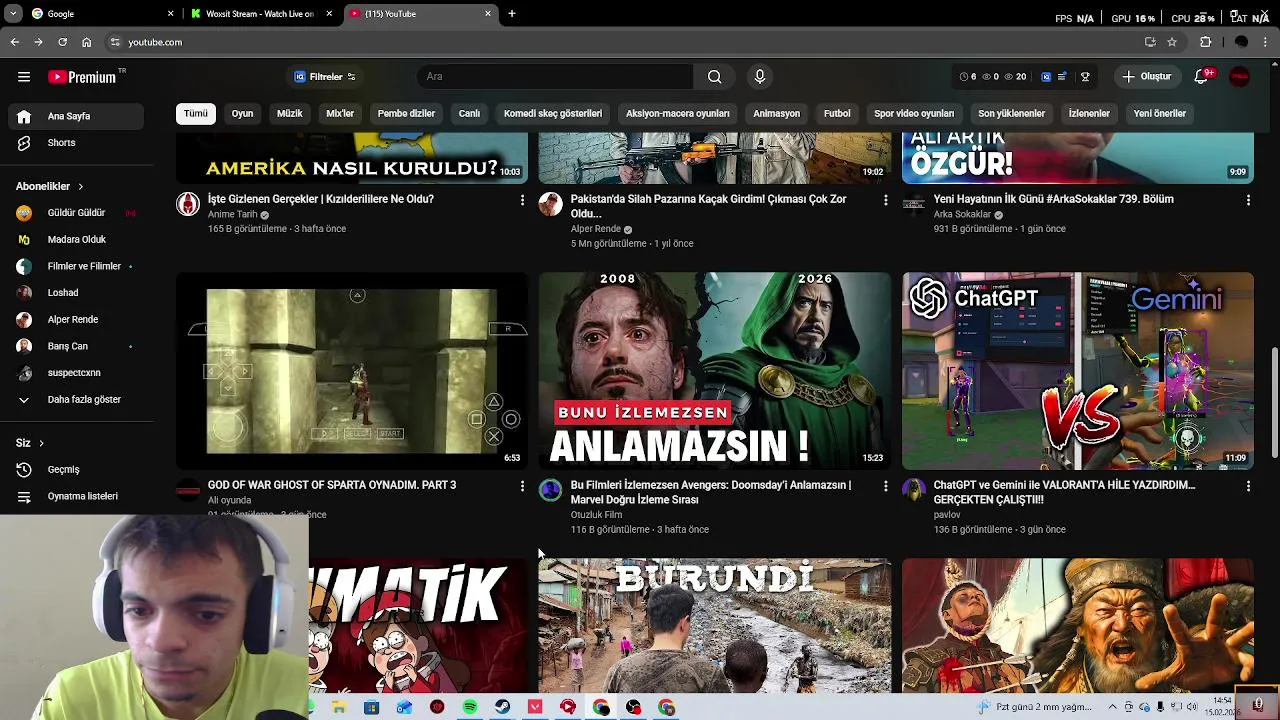Open the account avatar menu
This screenshot has width=1280, height=720.
pos(1240,77)
